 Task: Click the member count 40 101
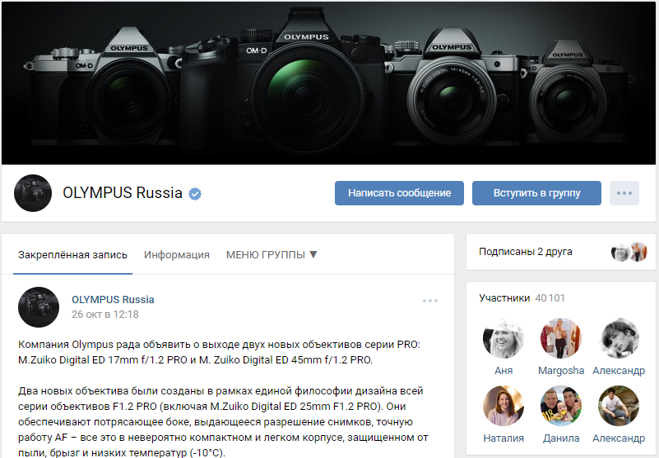pyautogui.click(x=550, y=298)
